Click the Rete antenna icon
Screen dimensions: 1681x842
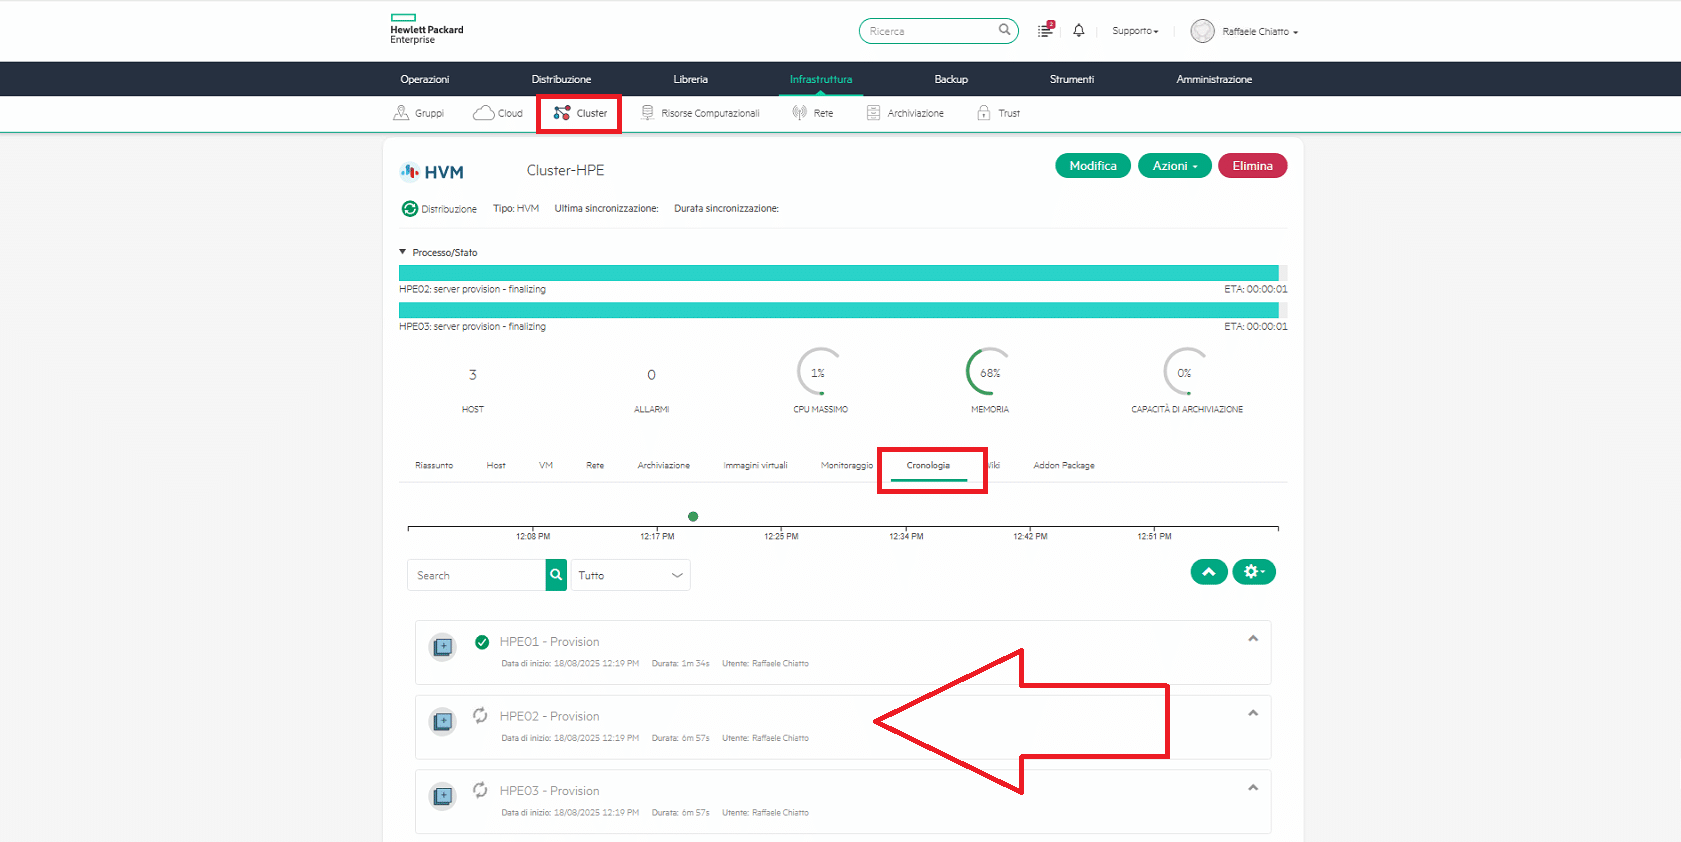pos(799,113)
